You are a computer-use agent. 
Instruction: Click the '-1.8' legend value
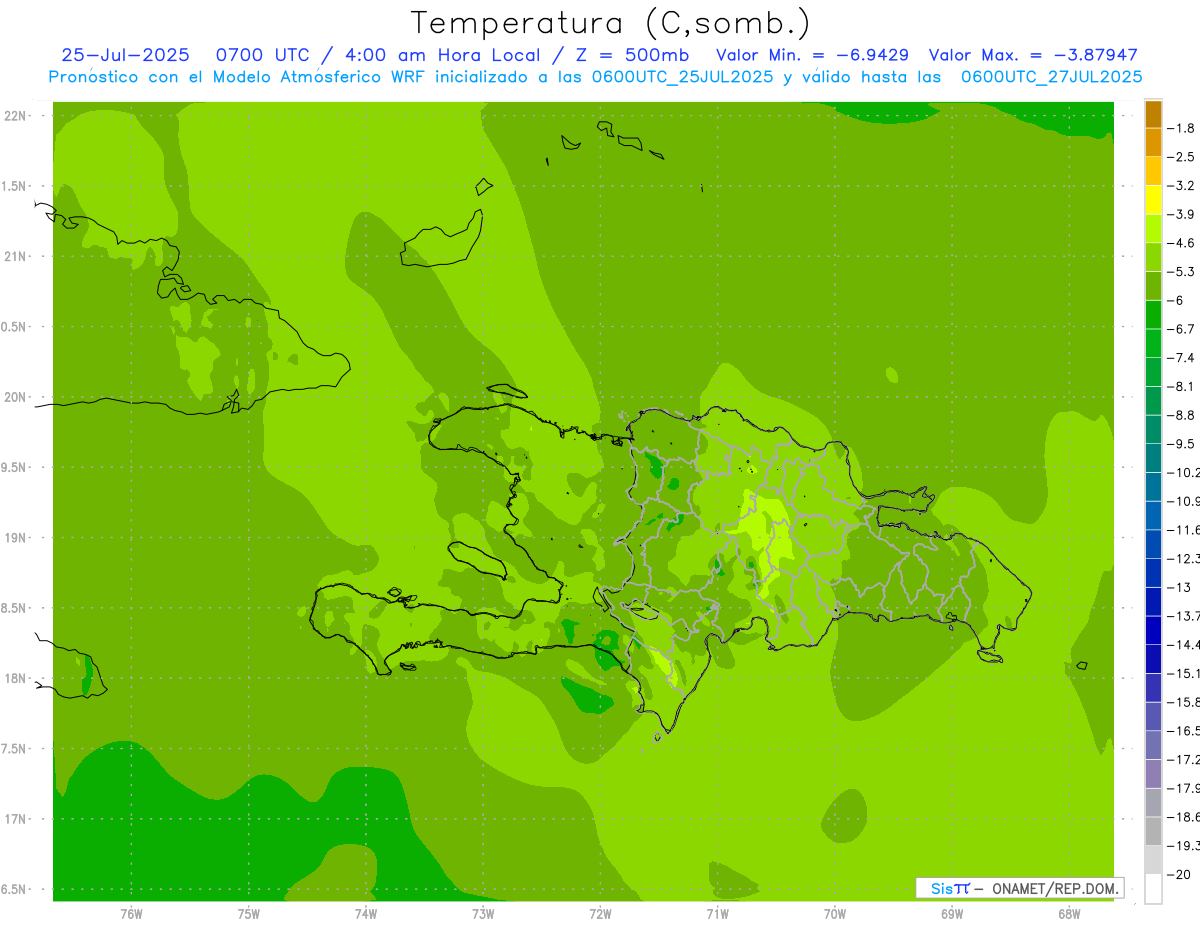[1181, 128]
